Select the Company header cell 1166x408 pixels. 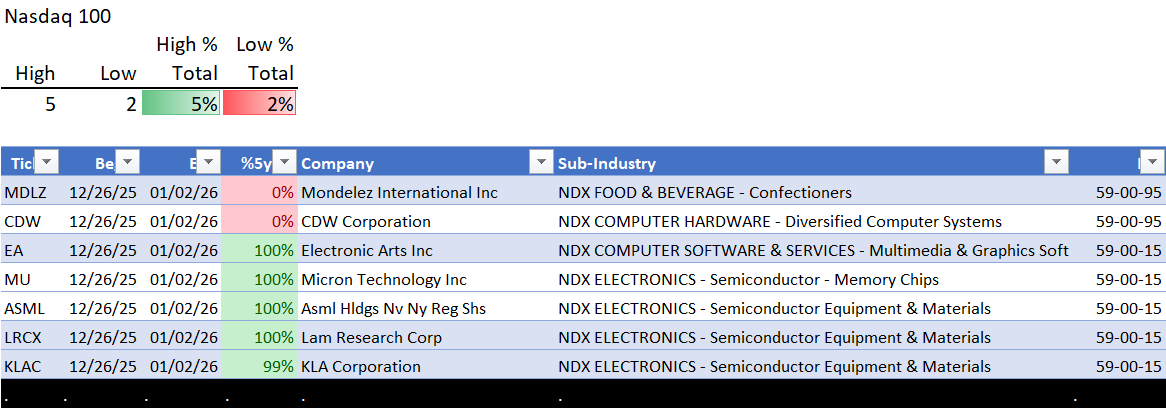click(425, 163)
